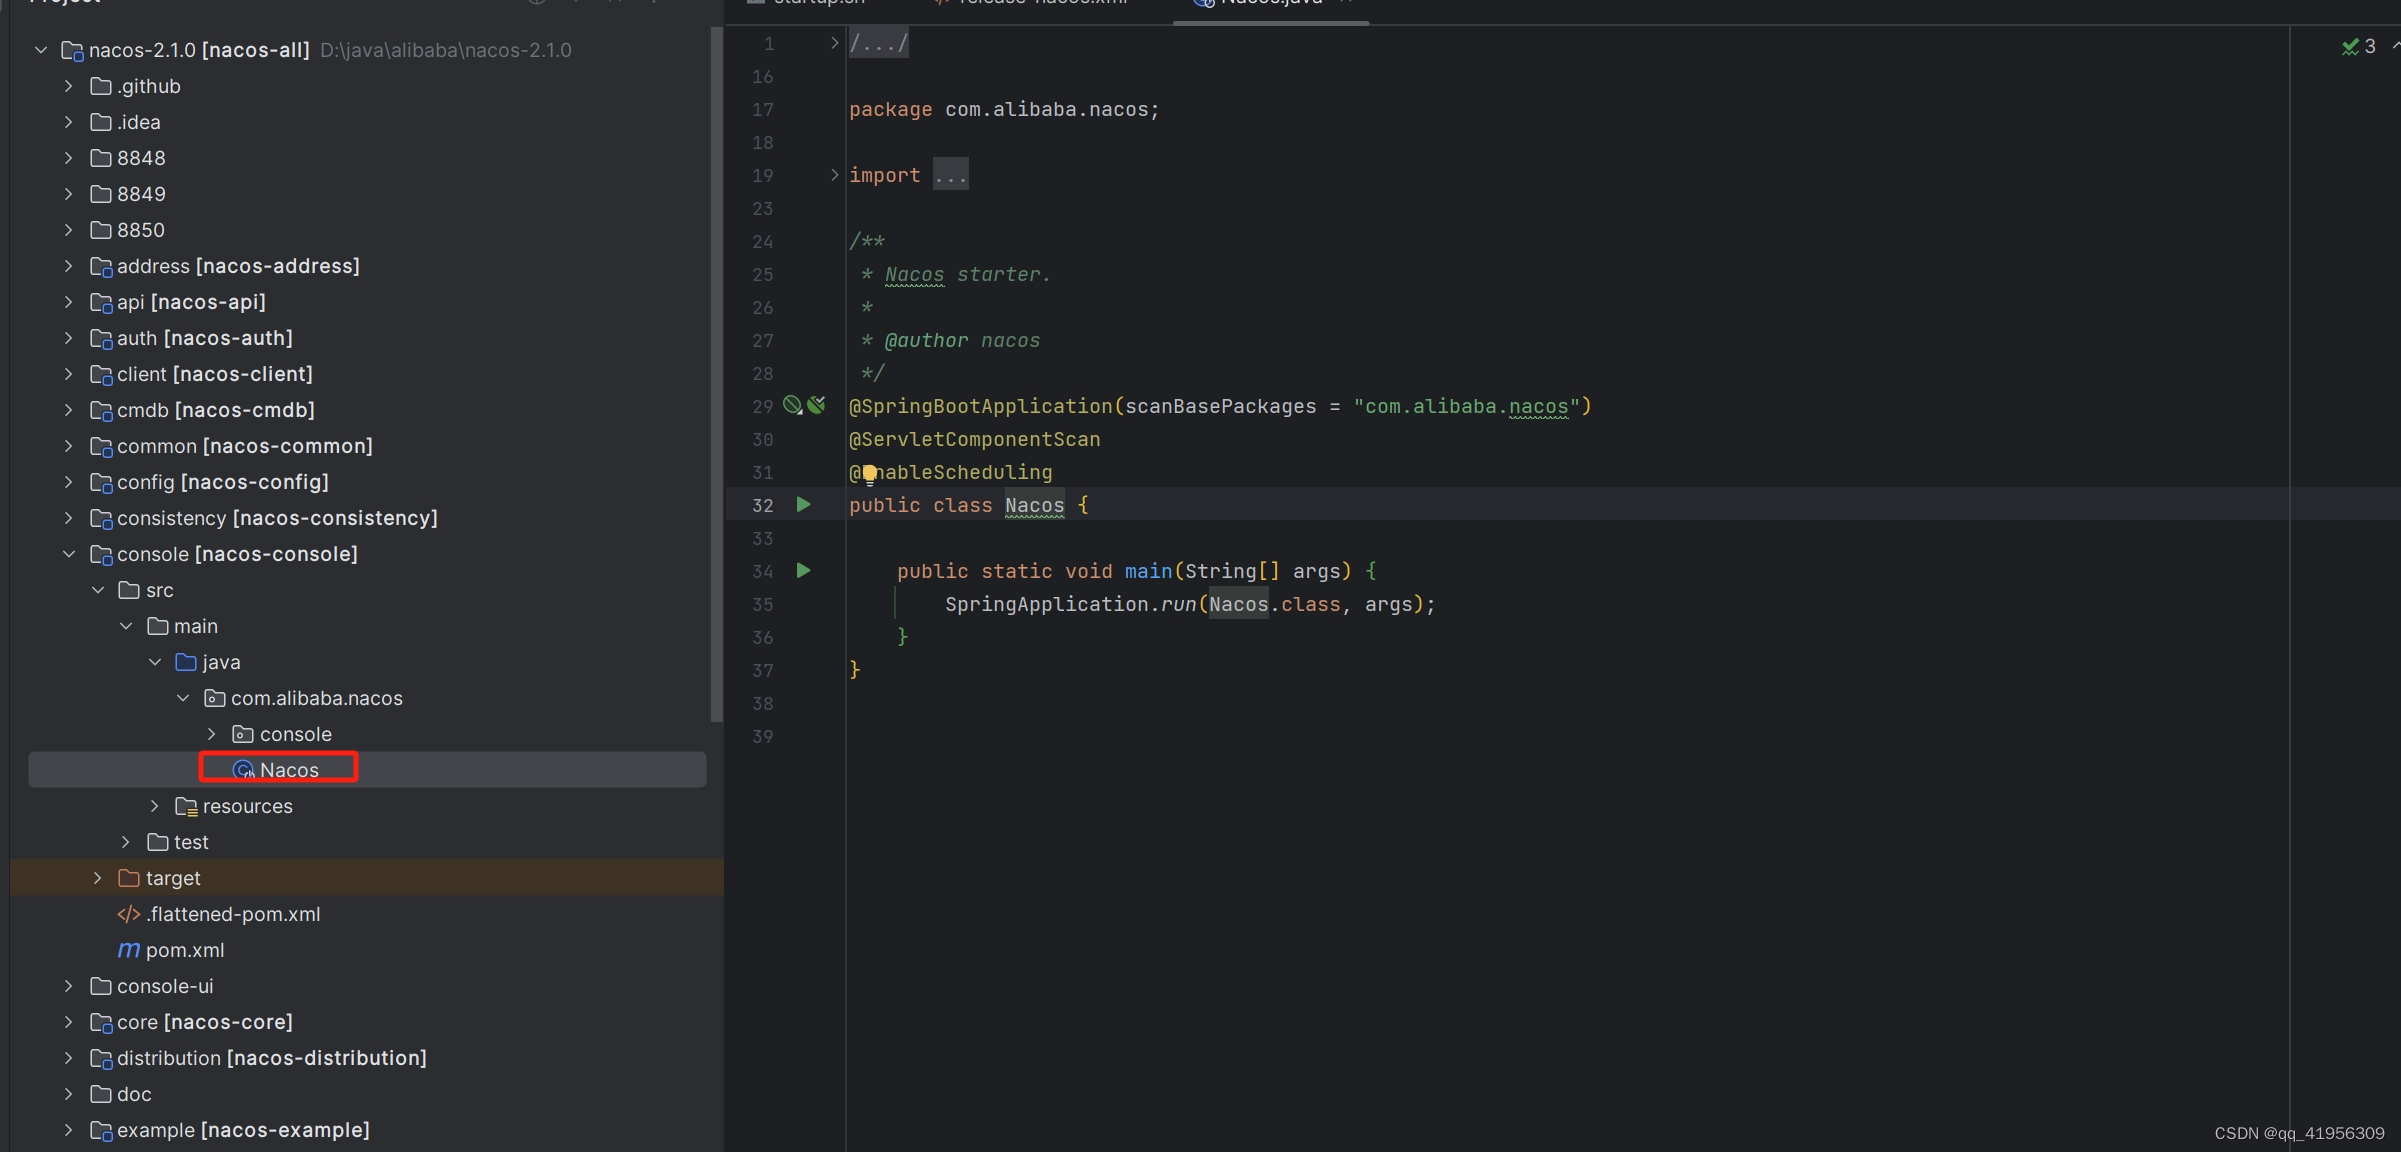Select the 8850 folder icon
The height and width of the screenshot is (1152, 2401).
[101, 230]
